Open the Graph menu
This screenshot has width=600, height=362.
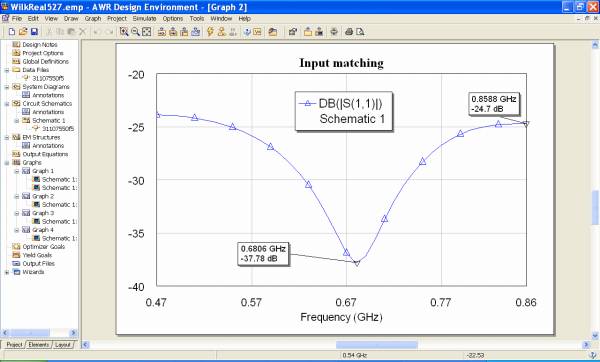(x=93, y=18)
